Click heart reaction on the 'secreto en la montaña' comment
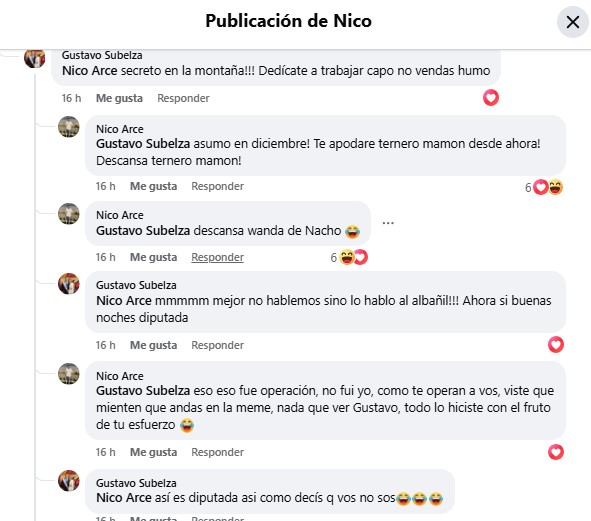This screenshot has height=521, width=591. (x=491, y=98)
